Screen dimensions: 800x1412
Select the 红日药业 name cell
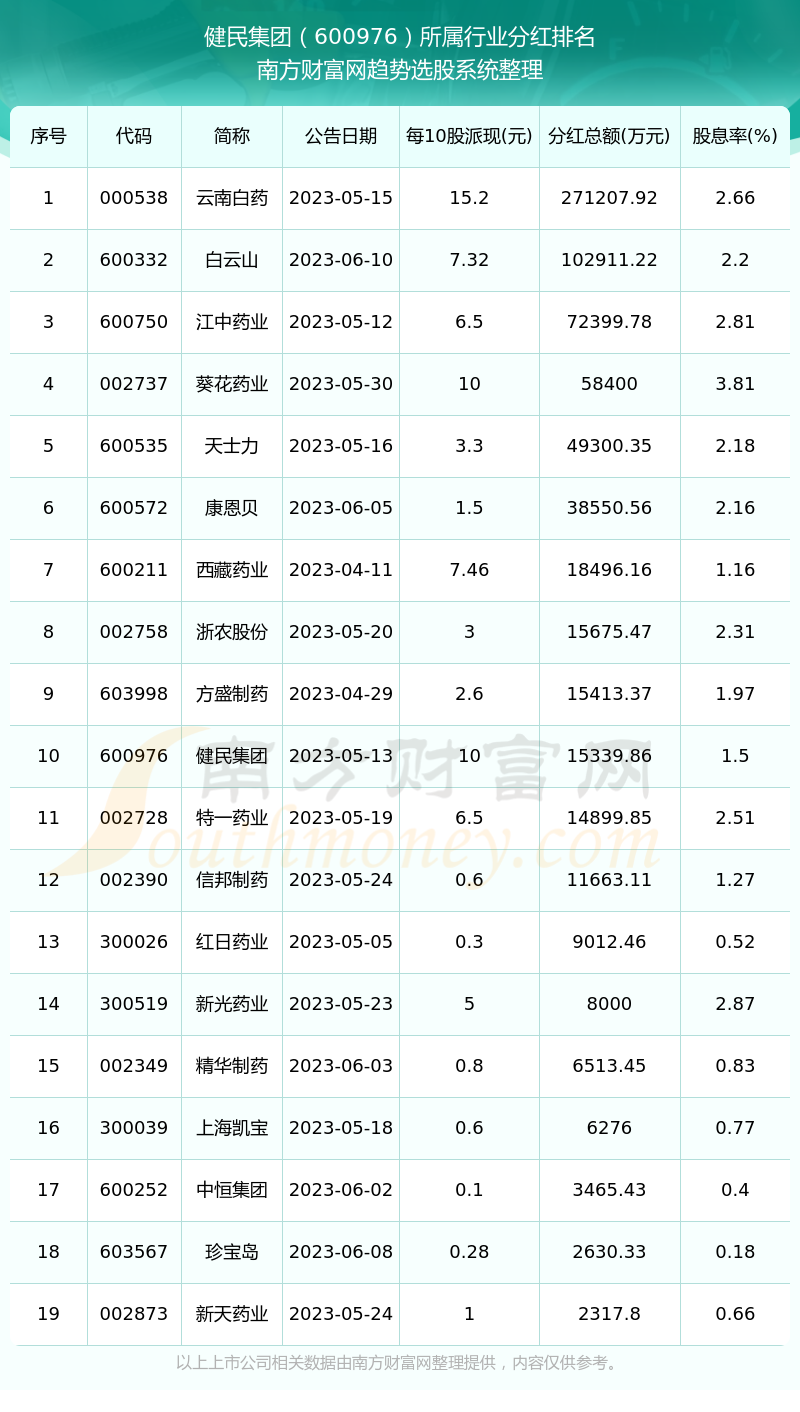point(232,942)
